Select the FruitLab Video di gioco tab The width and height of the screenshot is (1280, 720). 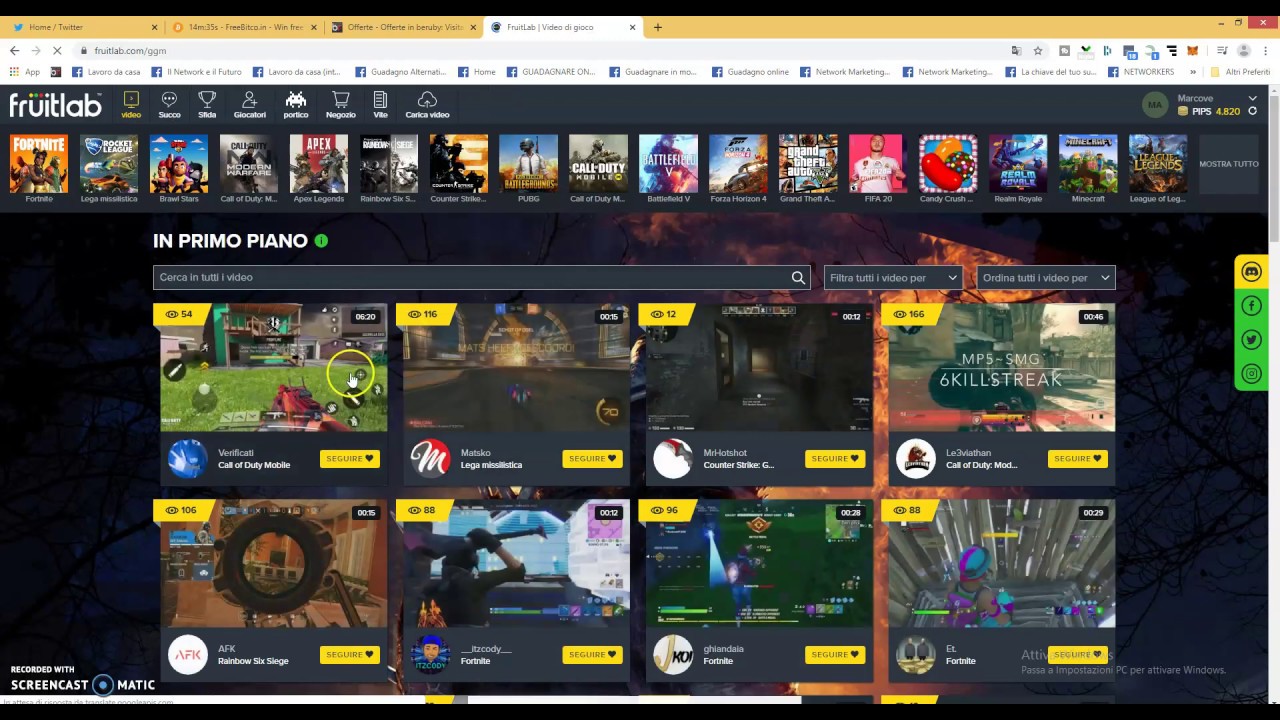[564, 27]
